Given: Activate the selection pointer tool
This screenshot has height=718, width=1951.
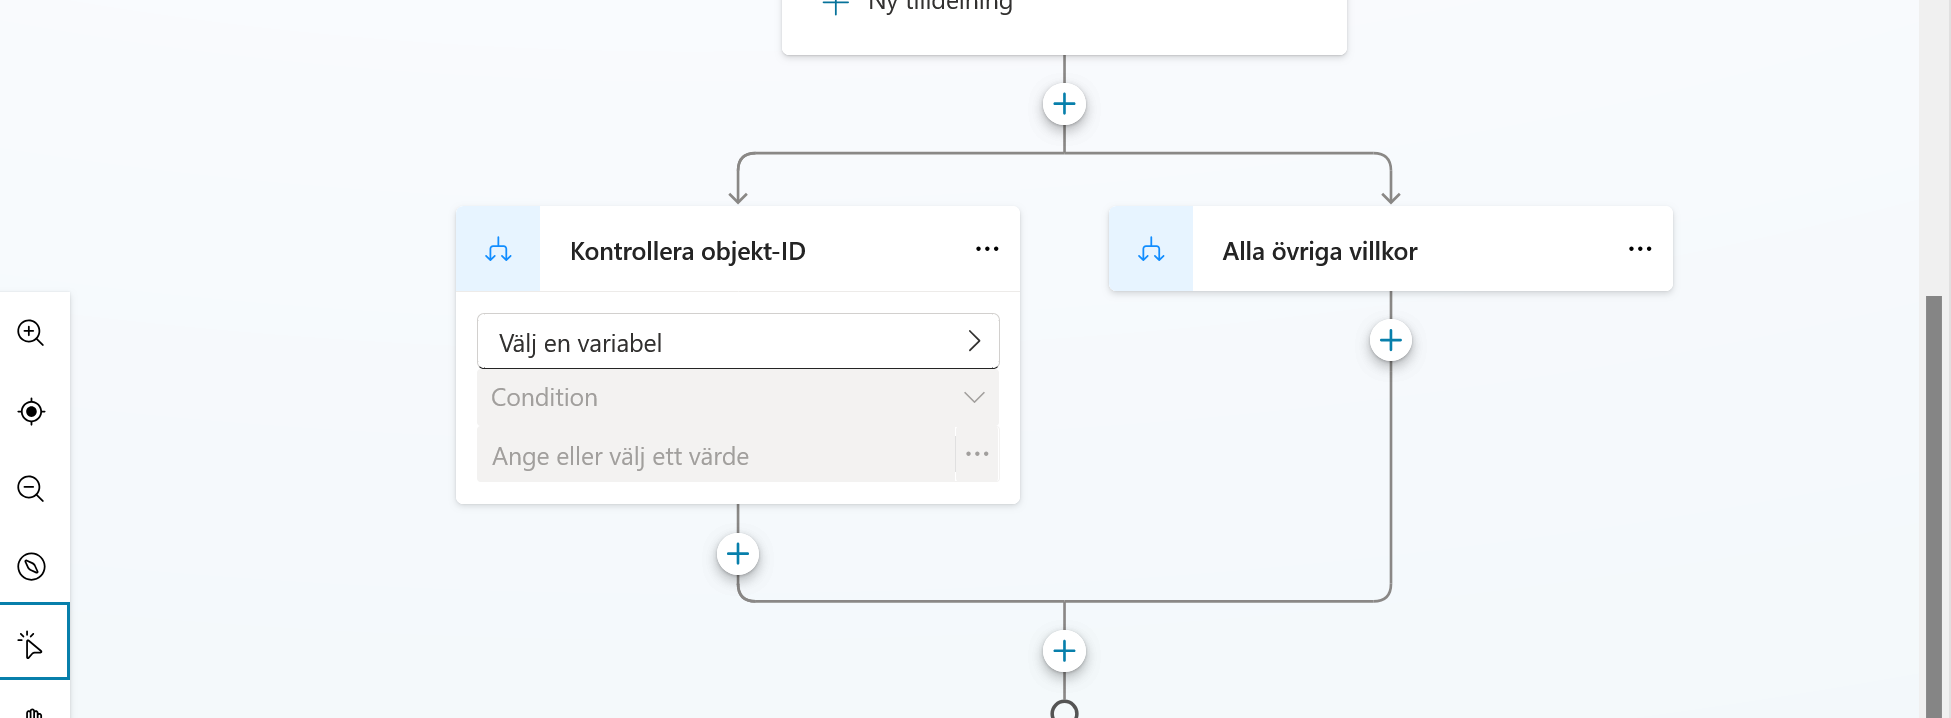Looking at the screenshot, I should (x=33, y=642).
